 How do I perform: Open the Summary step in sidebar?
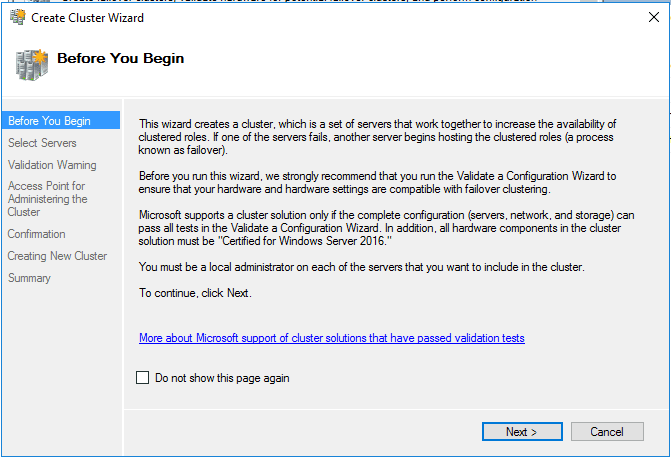click(29, 278)
